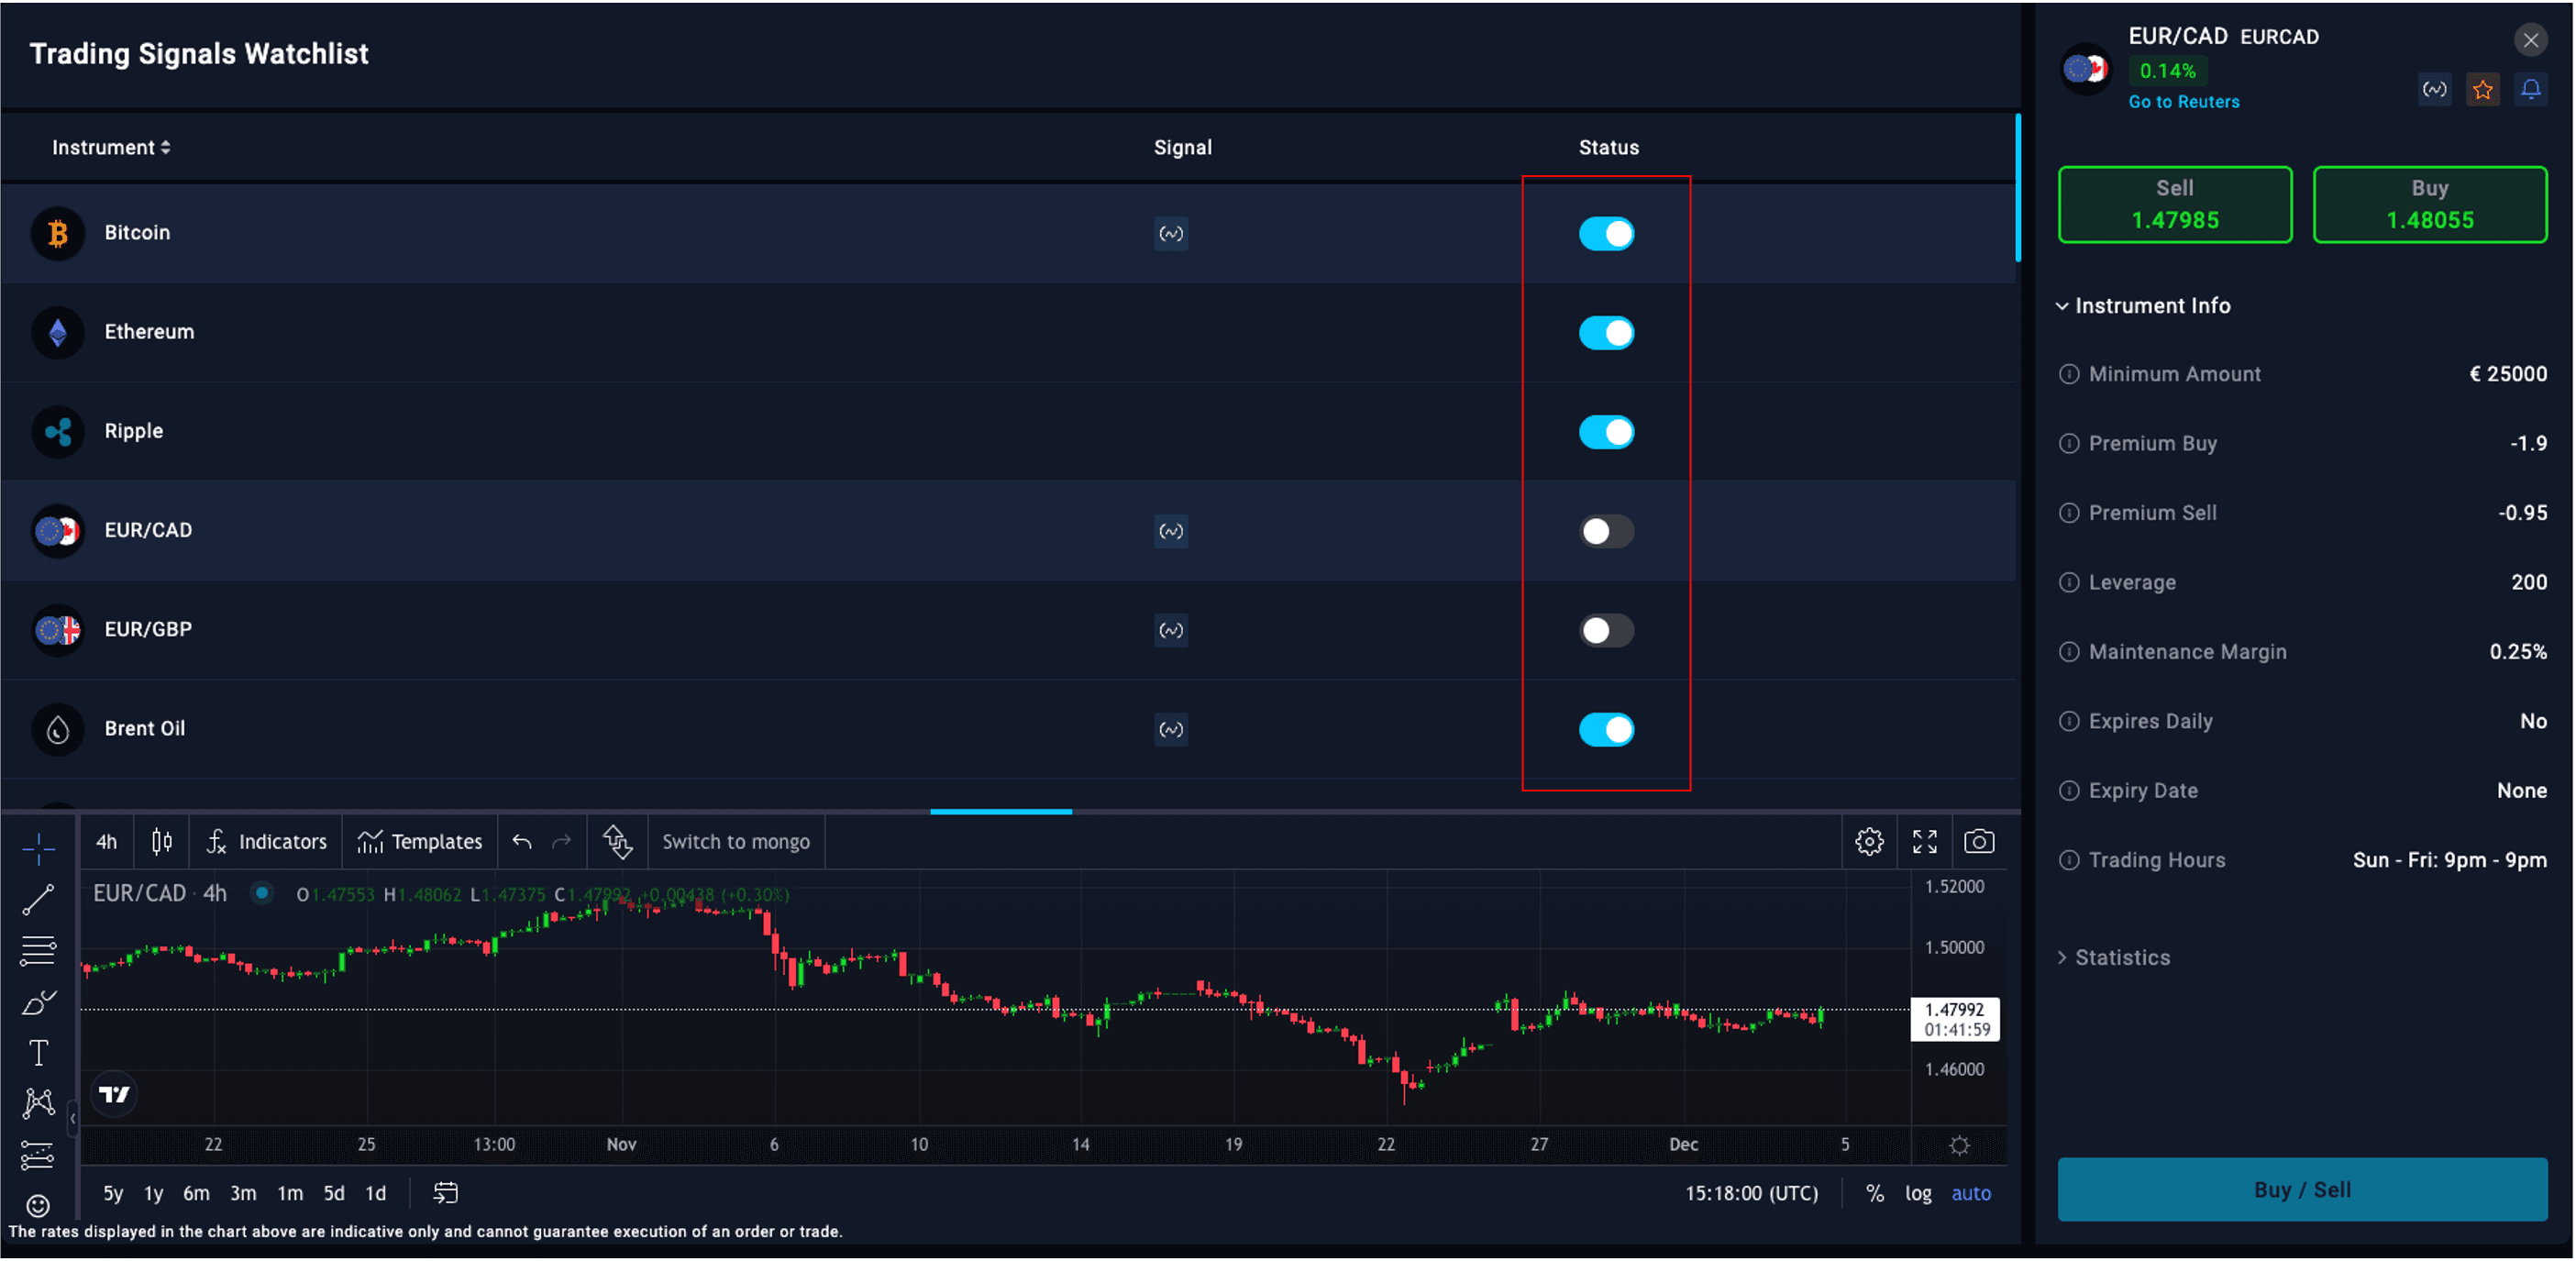Click the chart screenshot camera icon

(x=1978, y=842)
